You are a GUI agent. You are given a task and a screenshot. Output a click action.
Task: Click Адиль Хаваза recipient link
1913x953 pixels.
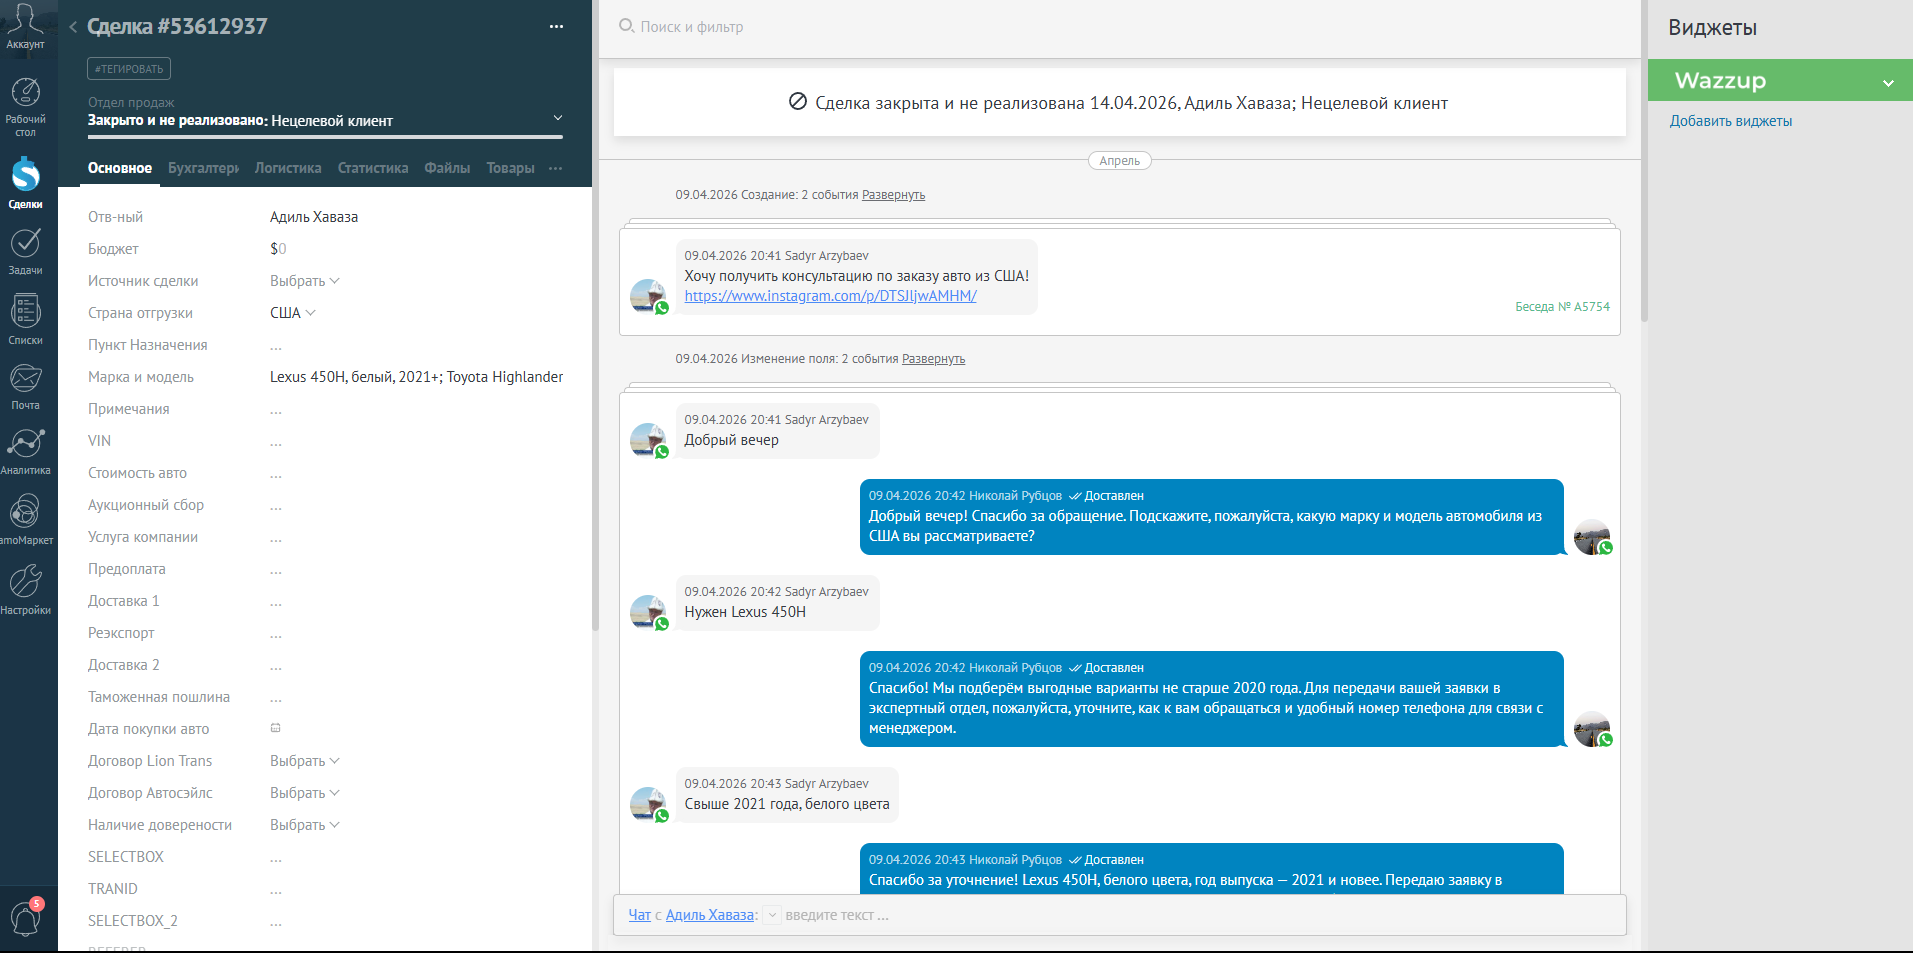point(710,915)
